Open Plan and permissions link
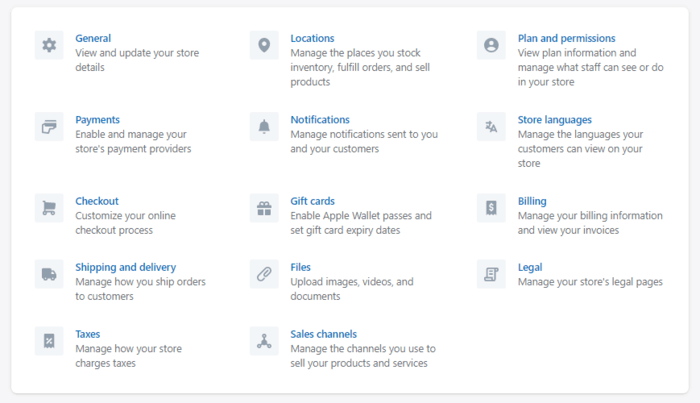 [x=566, y=38]
